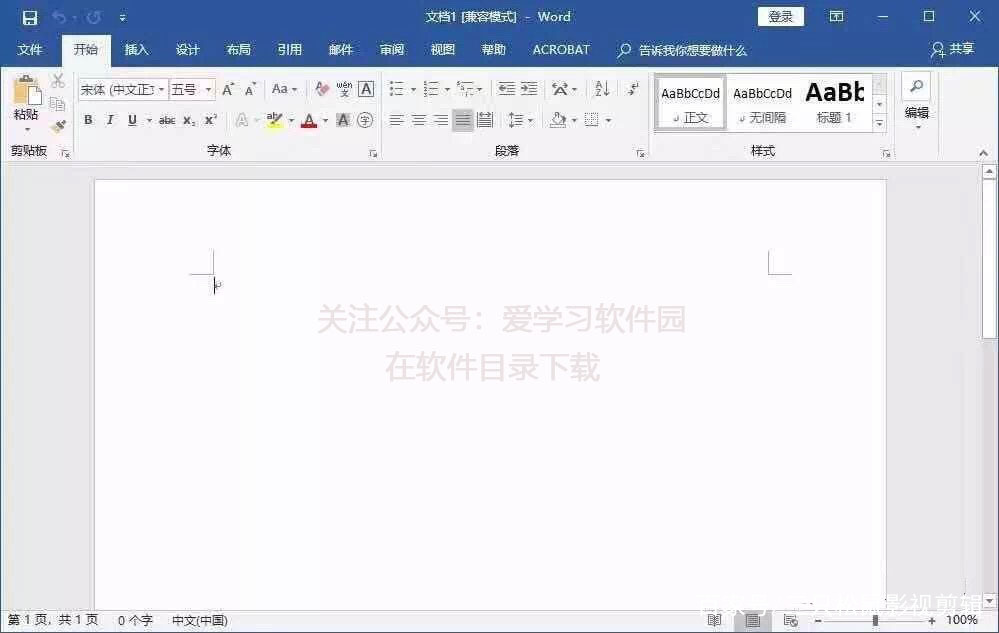Increase font size with the grow font icon
999x633 pixels.
228,89
